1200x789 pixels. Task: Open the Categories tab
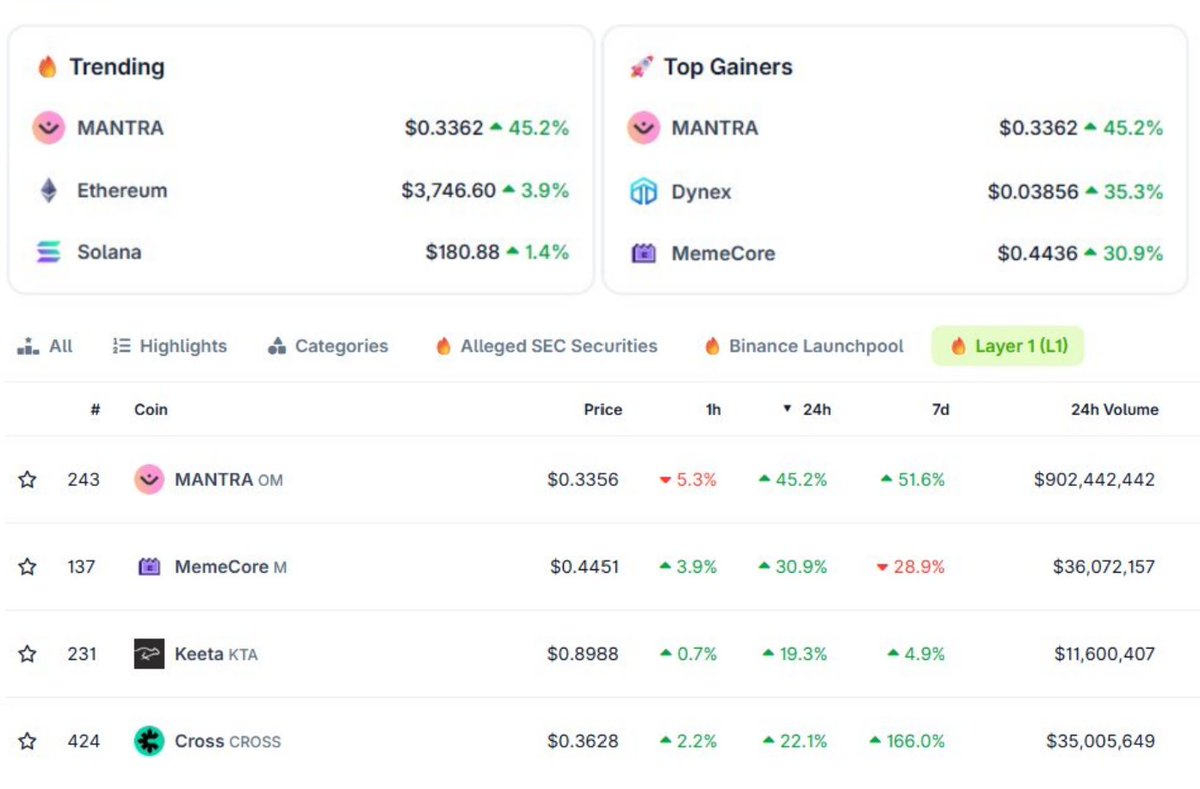pyautogui.click(x=328, y=346)
